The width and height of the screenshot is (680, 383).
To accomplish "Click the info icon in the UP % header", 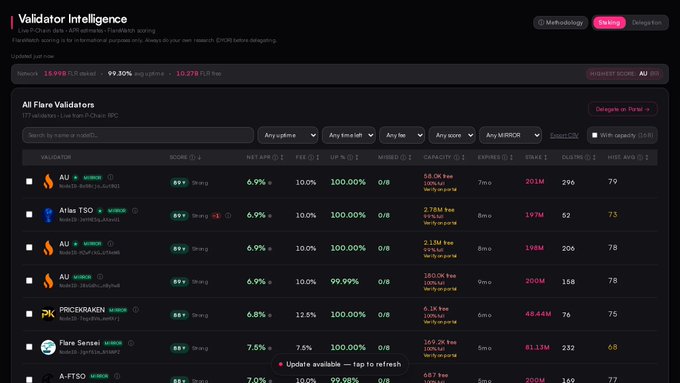I will pyautogui.click(x=350, y=157).
